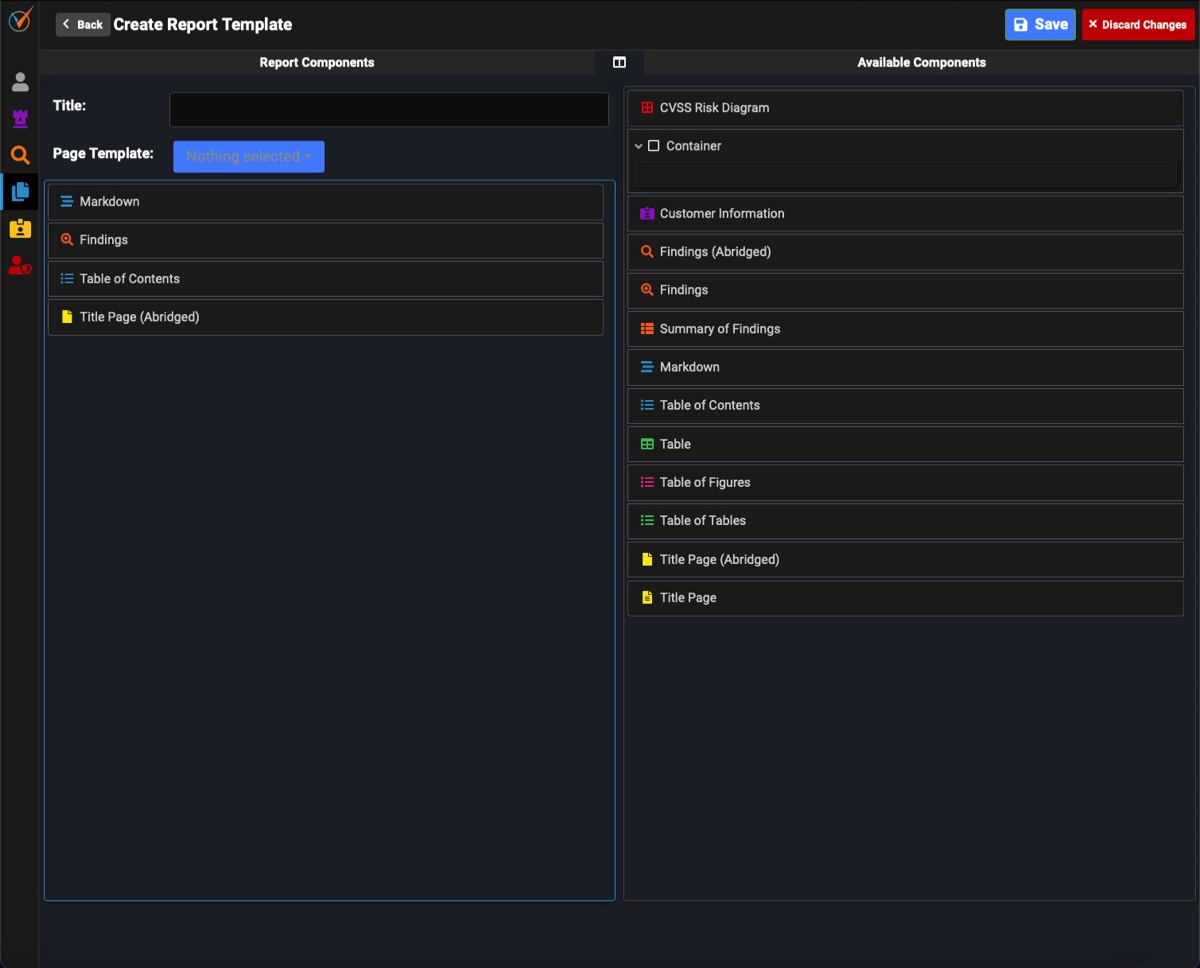Select 'Findings' label in Report Components

104,240
